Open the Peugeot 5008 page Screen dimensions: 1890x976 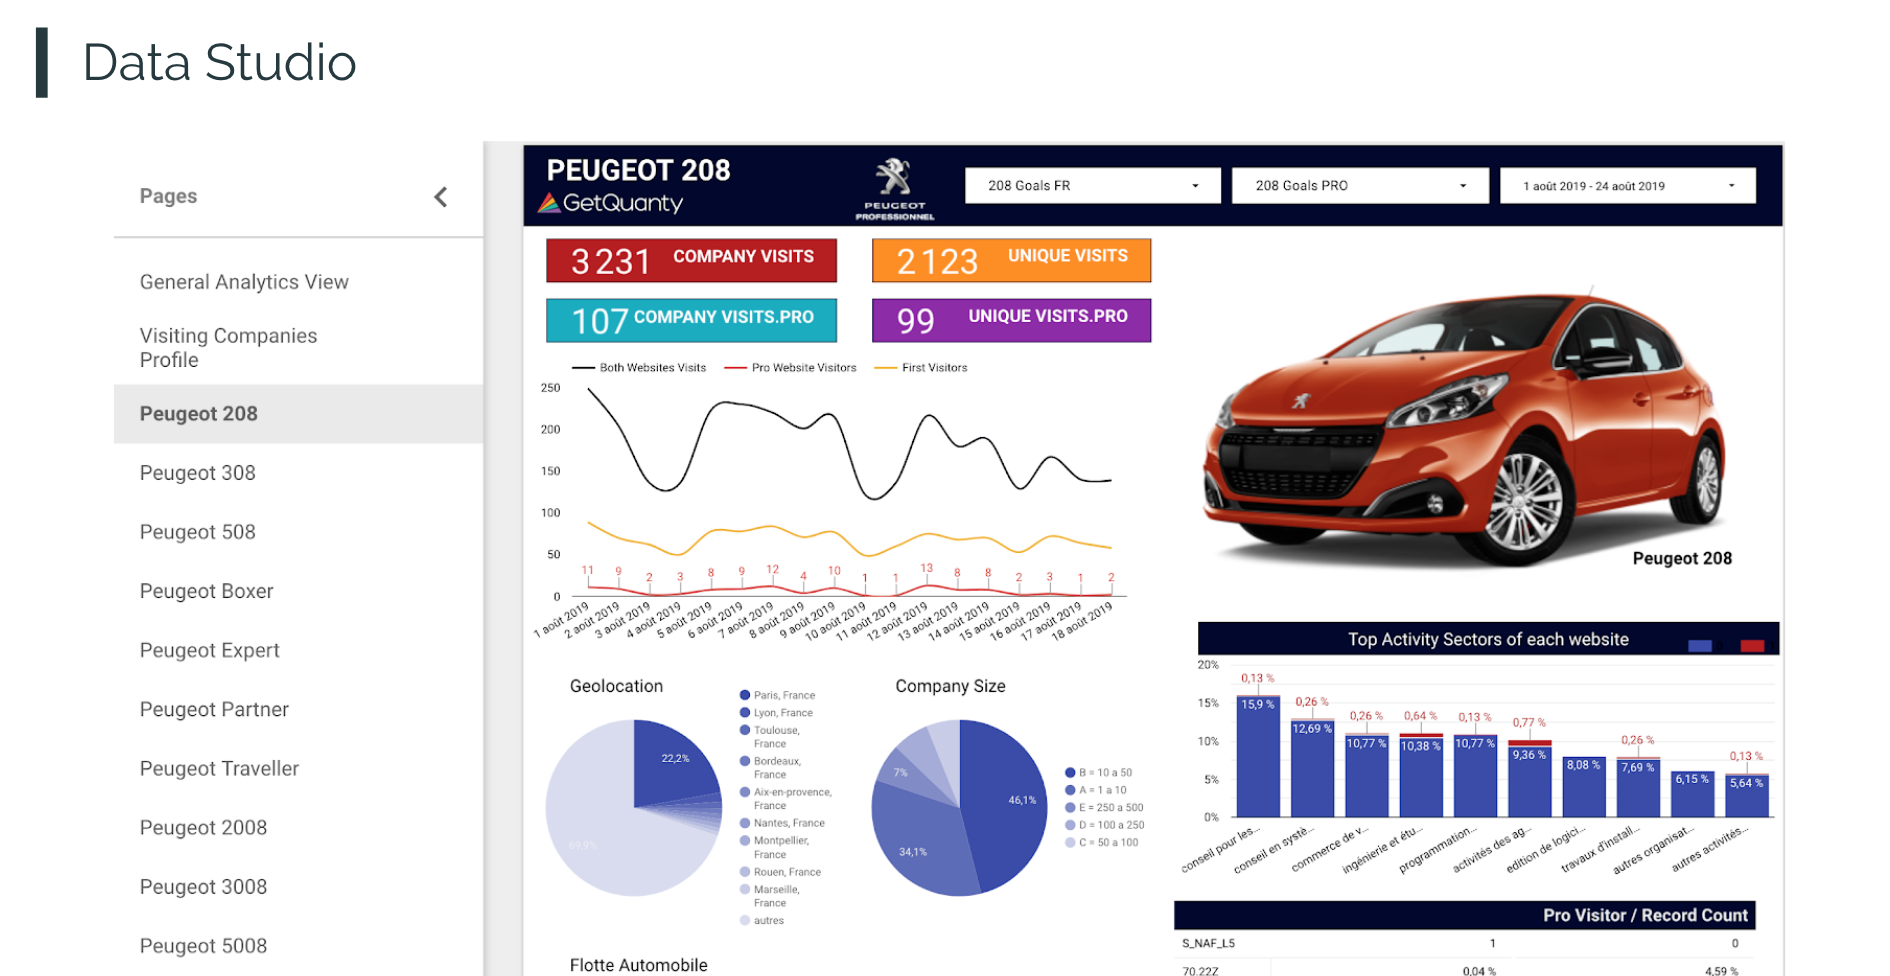click(204, 945)
